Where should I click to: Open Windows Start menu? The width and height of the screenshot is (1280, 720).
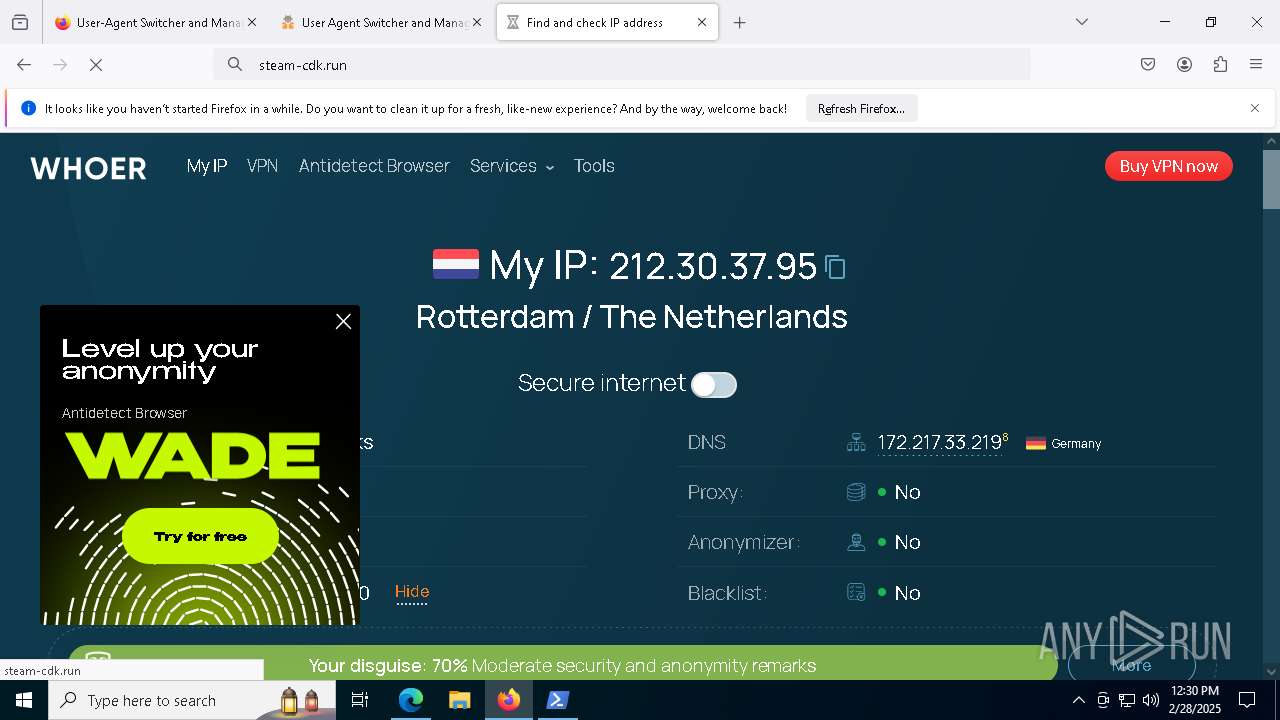[x=24, y=700]
